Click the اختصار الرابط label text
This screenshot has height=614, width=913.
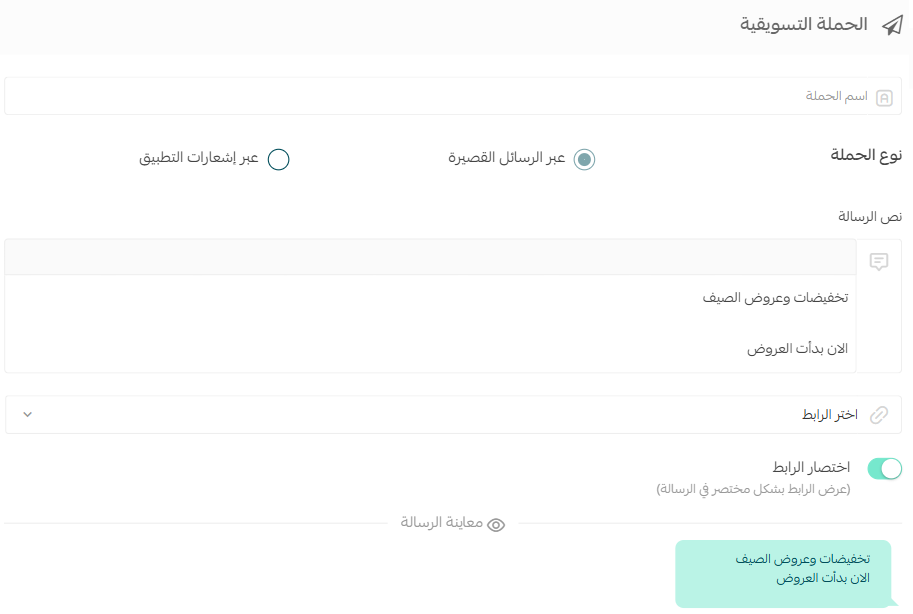pos(811,467)
